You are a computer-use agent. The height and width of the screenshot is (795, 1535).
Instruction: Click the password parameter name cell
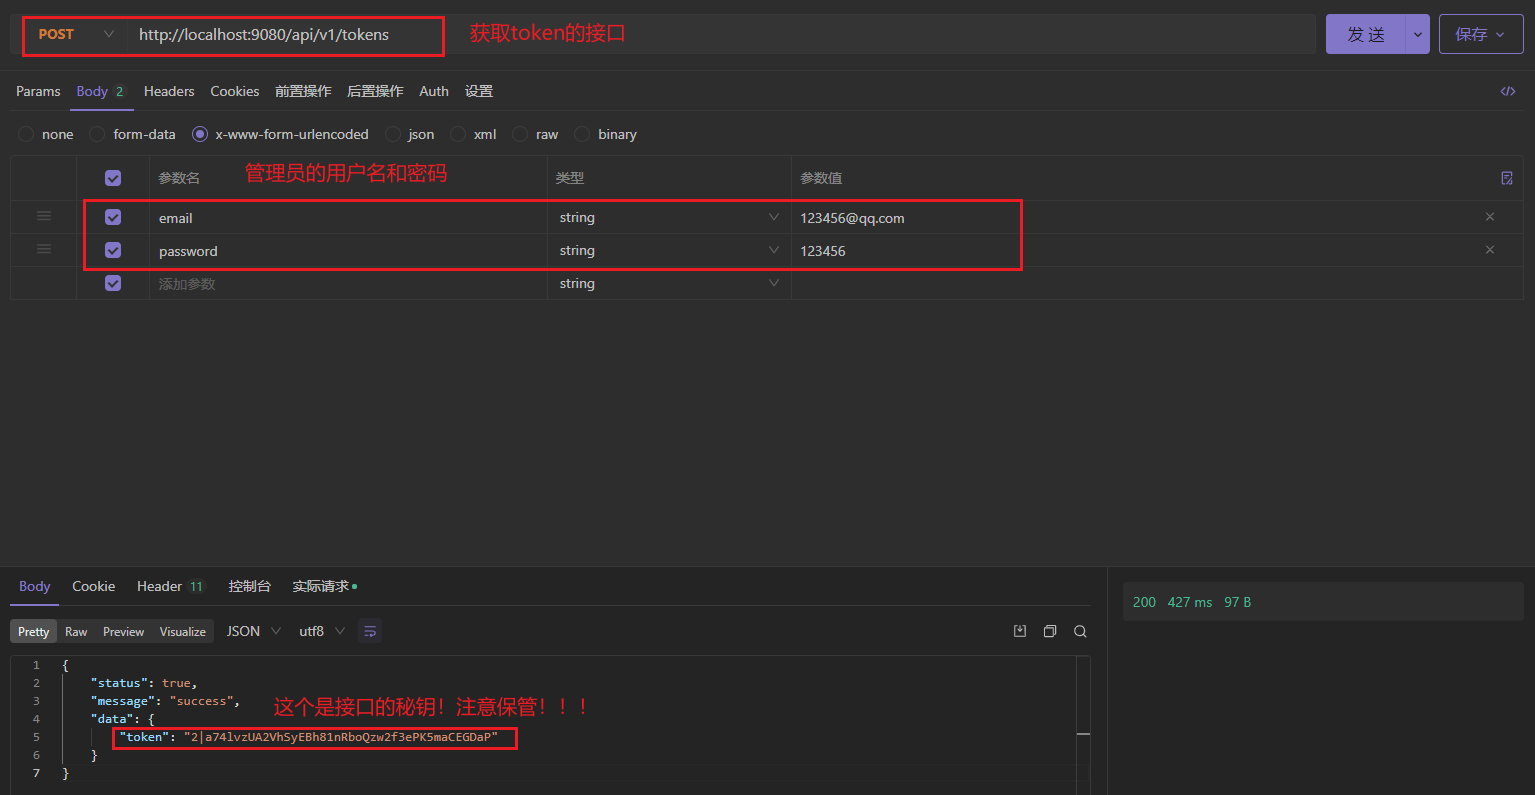348,250
